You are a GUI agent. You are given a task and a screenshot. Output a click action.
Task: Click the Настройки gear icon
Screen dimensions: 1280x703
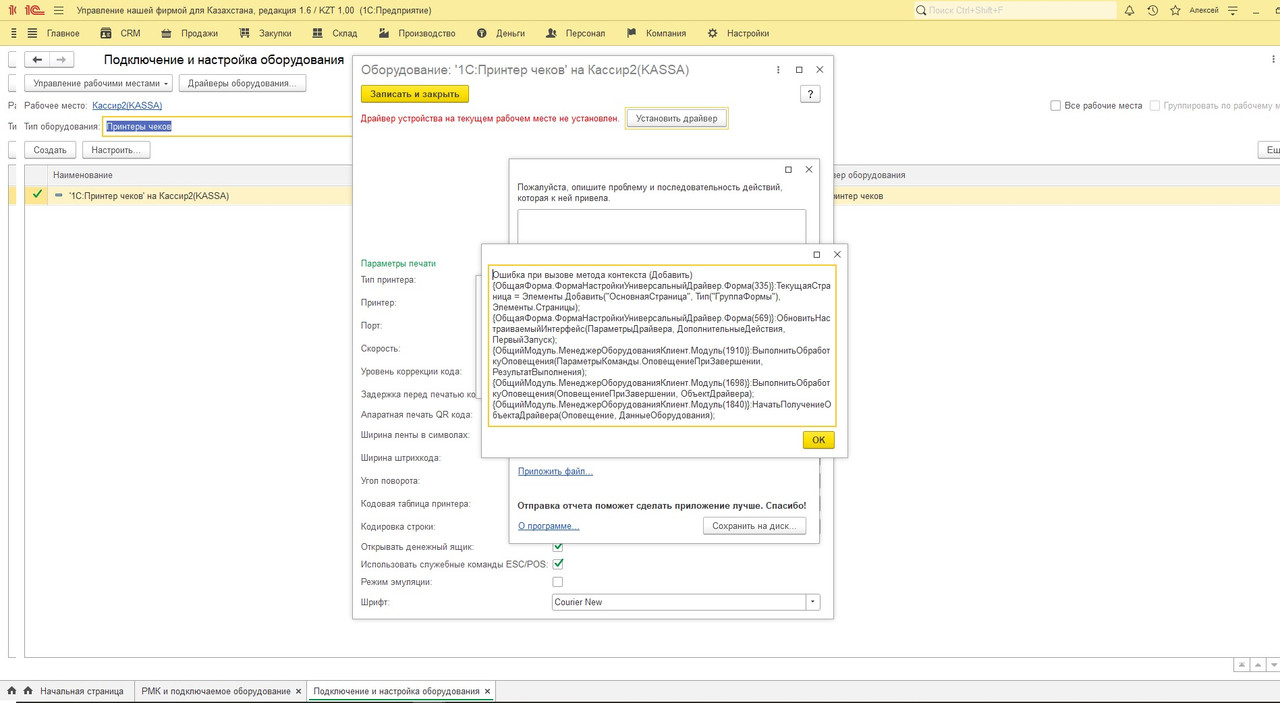pyautogui.click(x=713, y=33)
